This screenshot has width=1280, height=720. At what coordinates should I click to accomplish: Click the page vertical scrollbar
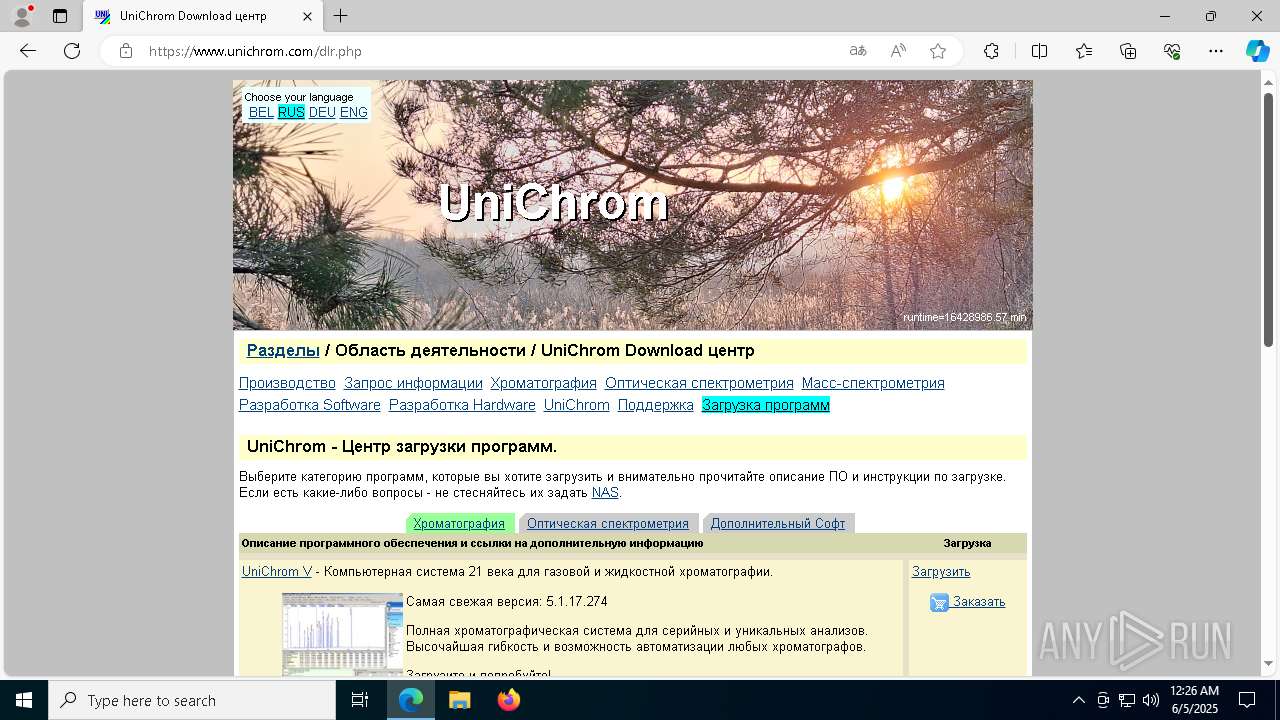(1269, 220)
